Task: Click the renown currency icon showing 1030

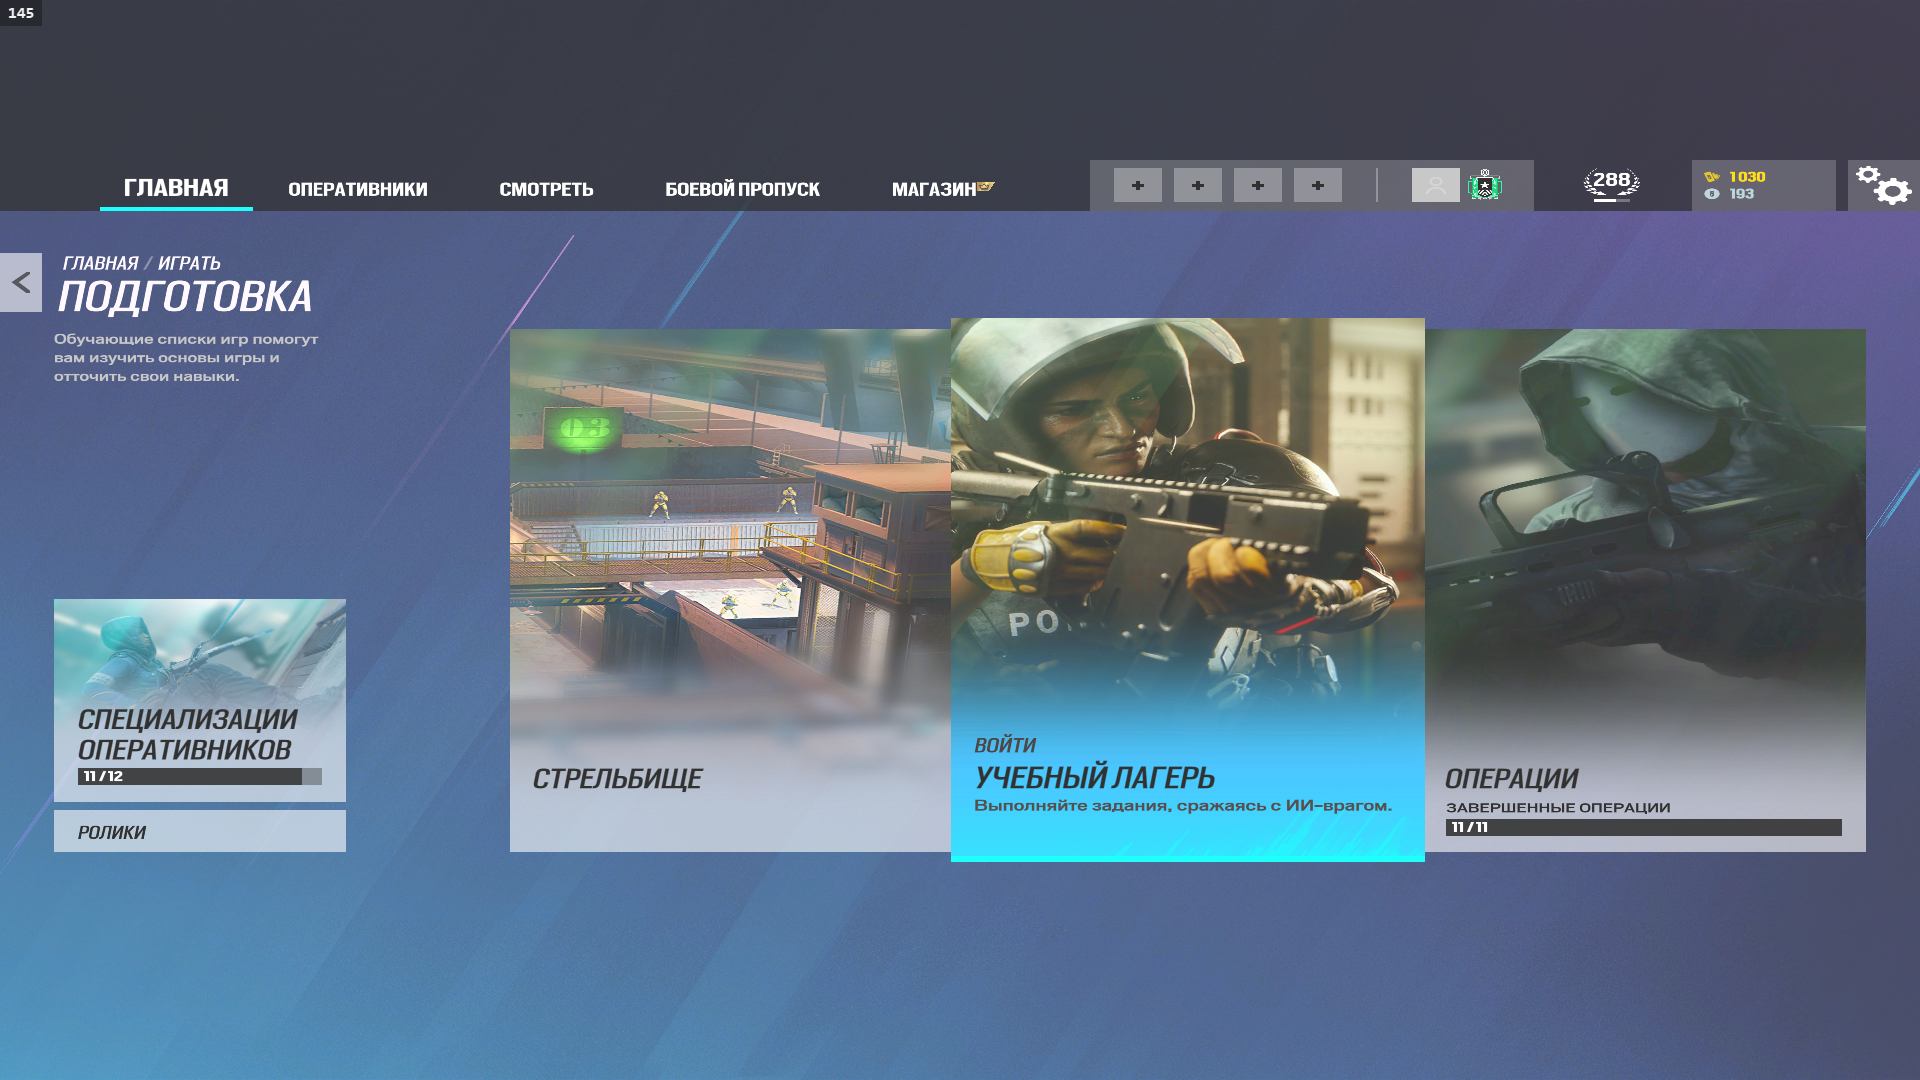Action: 1712,177
